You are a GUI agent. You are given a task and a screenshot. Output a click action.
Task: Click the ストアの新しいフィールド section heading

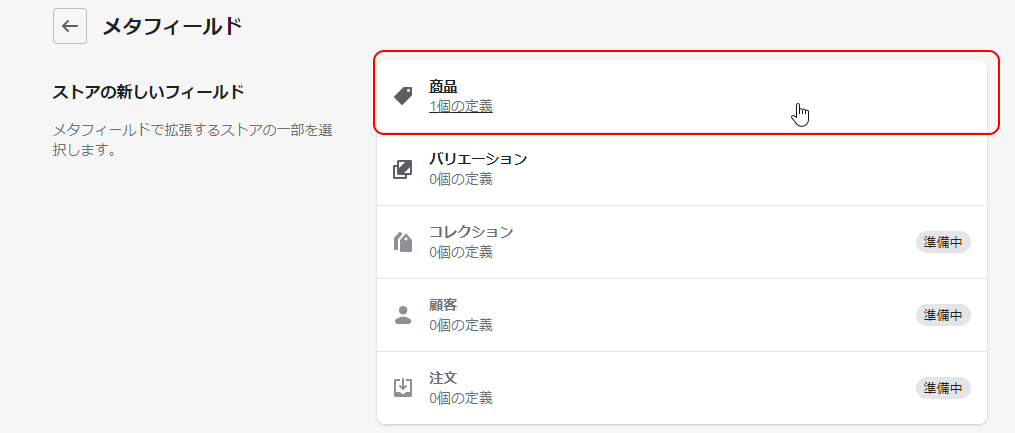point(148,92)
